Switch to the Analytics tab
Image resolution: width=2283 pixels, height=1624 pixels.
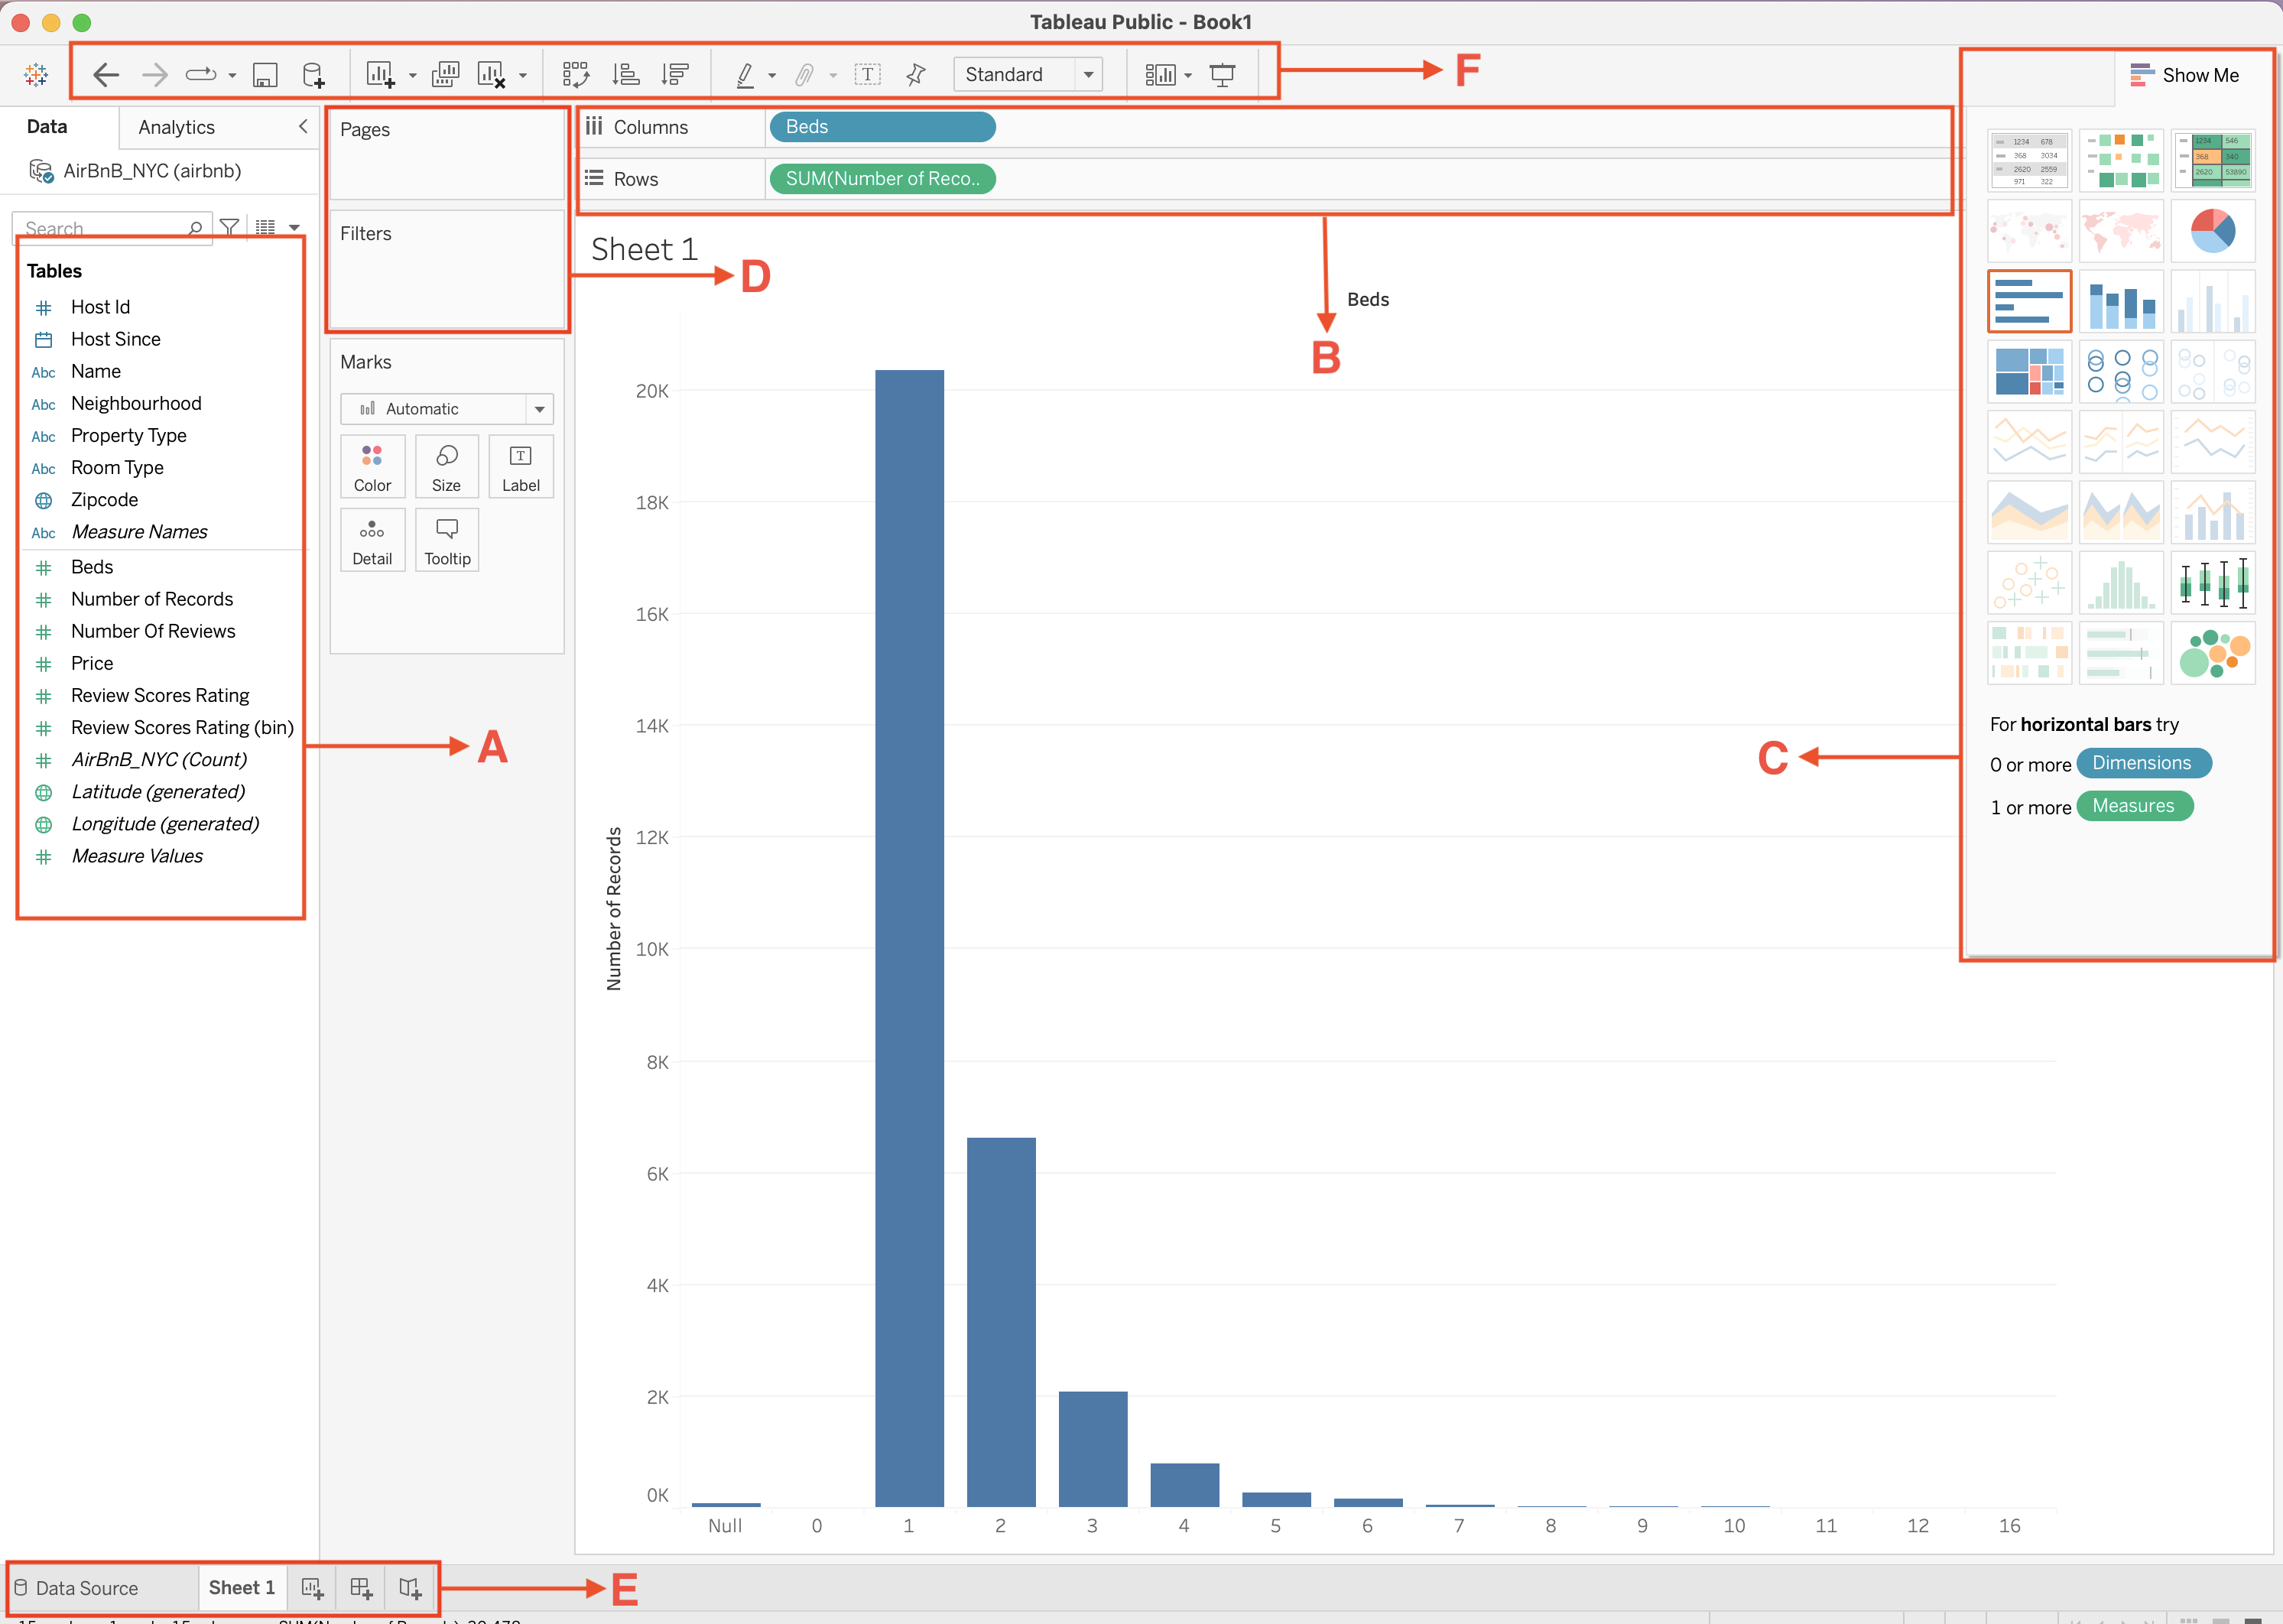click(x=176, y=127)
